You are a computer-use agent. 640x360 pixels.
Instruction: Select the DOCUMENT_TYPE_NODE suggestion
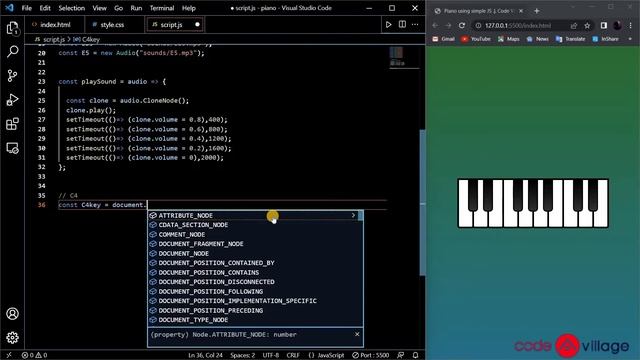(x=255, y=320)
